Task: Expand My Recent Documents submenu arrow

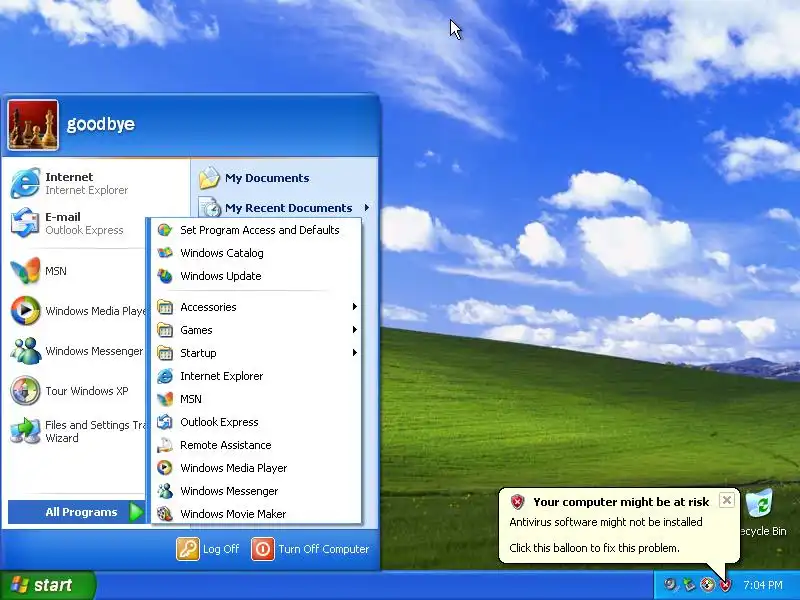Action: [x=367, y=208]
